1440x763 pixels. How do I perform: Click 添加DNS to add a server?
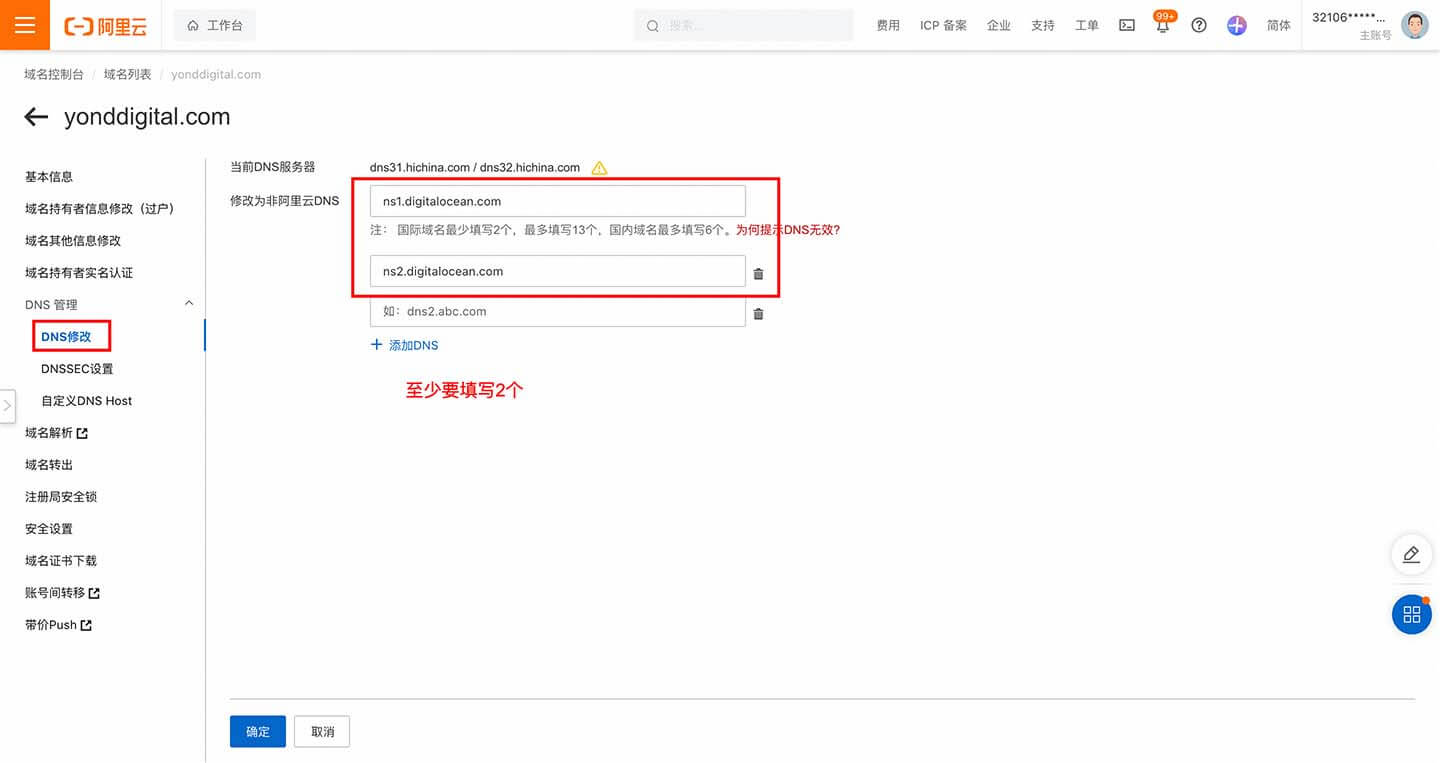(x=404, y=345)
